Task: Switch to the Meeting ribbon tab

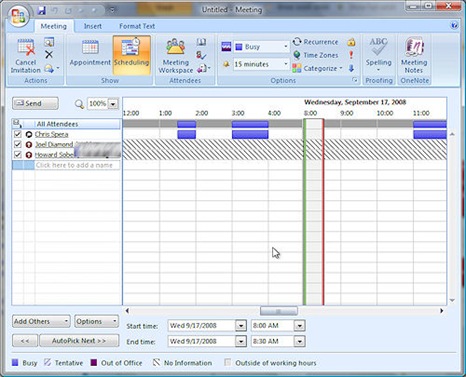Action: (53, 26)
